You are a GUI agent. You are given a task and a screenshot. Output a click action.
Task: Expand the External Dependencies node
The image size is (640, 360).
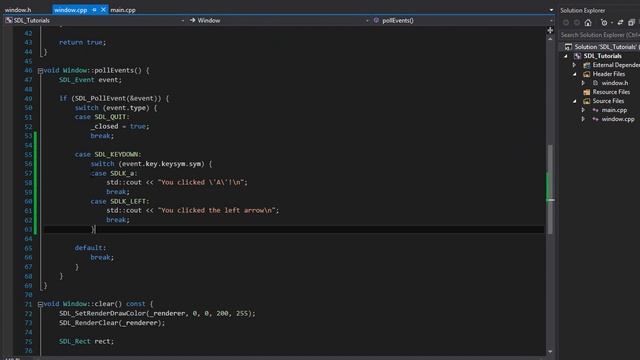point(574,65)
